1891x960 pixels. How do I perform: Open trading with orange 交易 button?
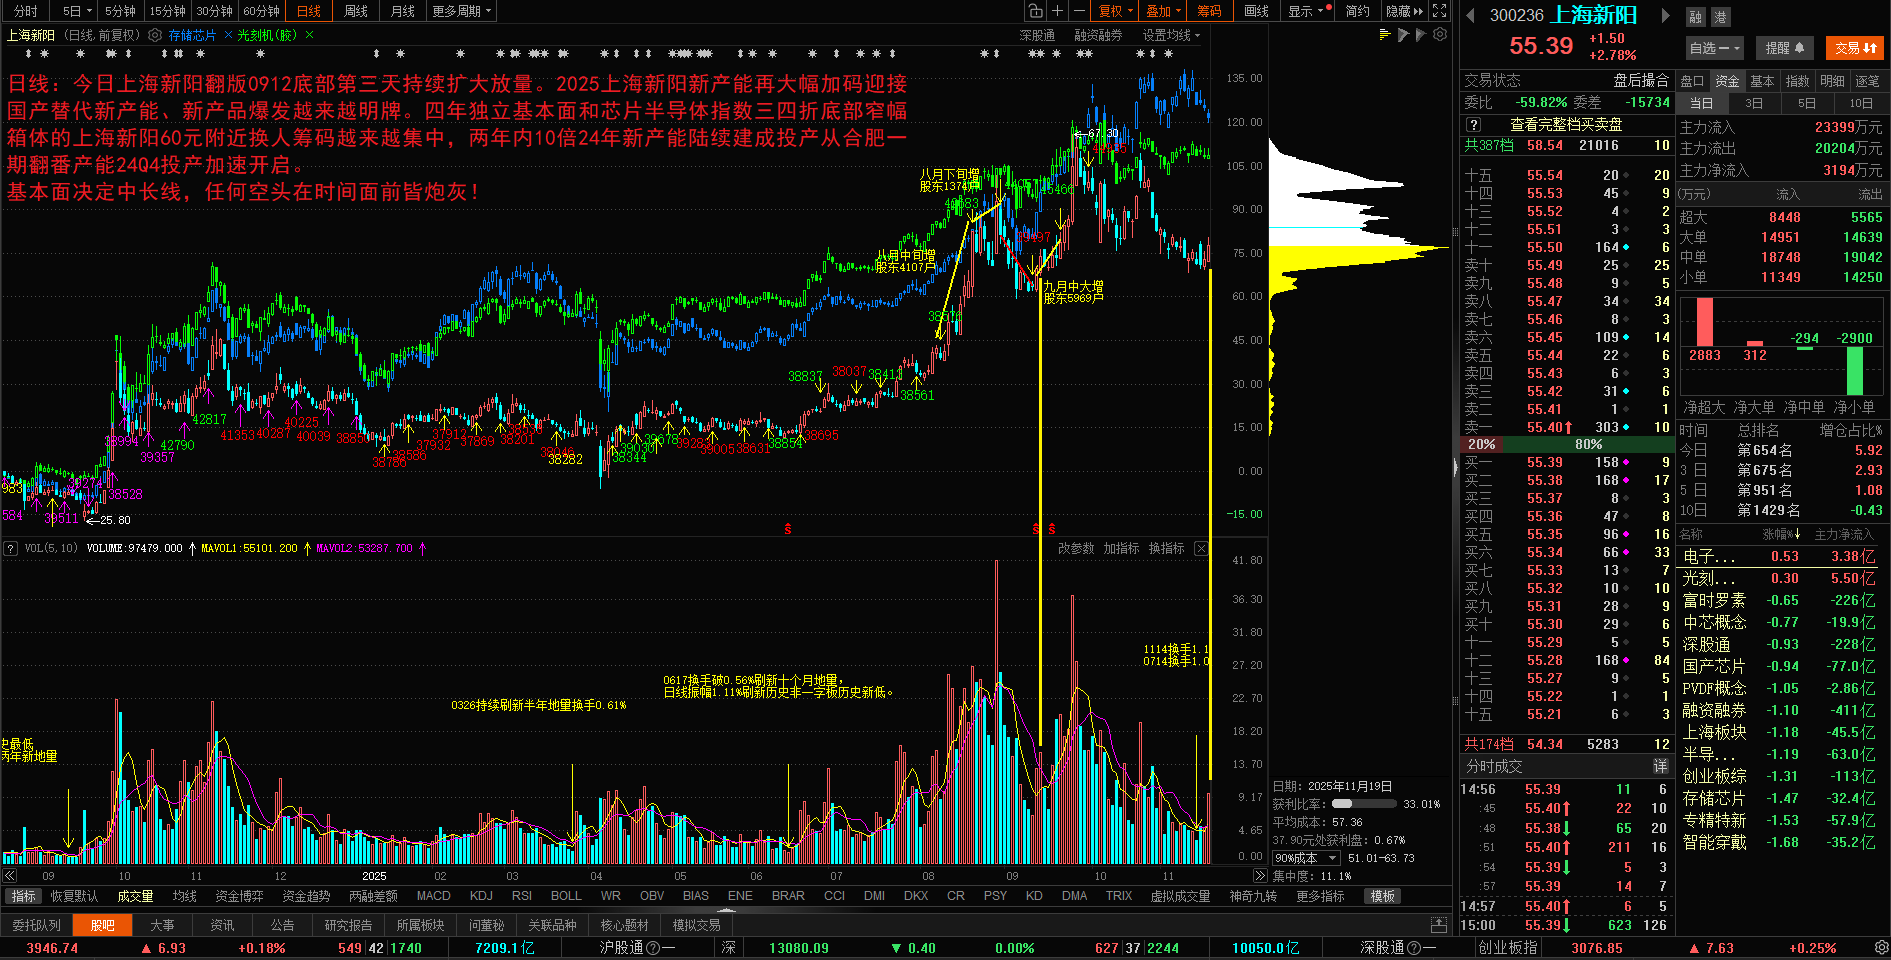pyautogui.click(x=1855, y=48)
